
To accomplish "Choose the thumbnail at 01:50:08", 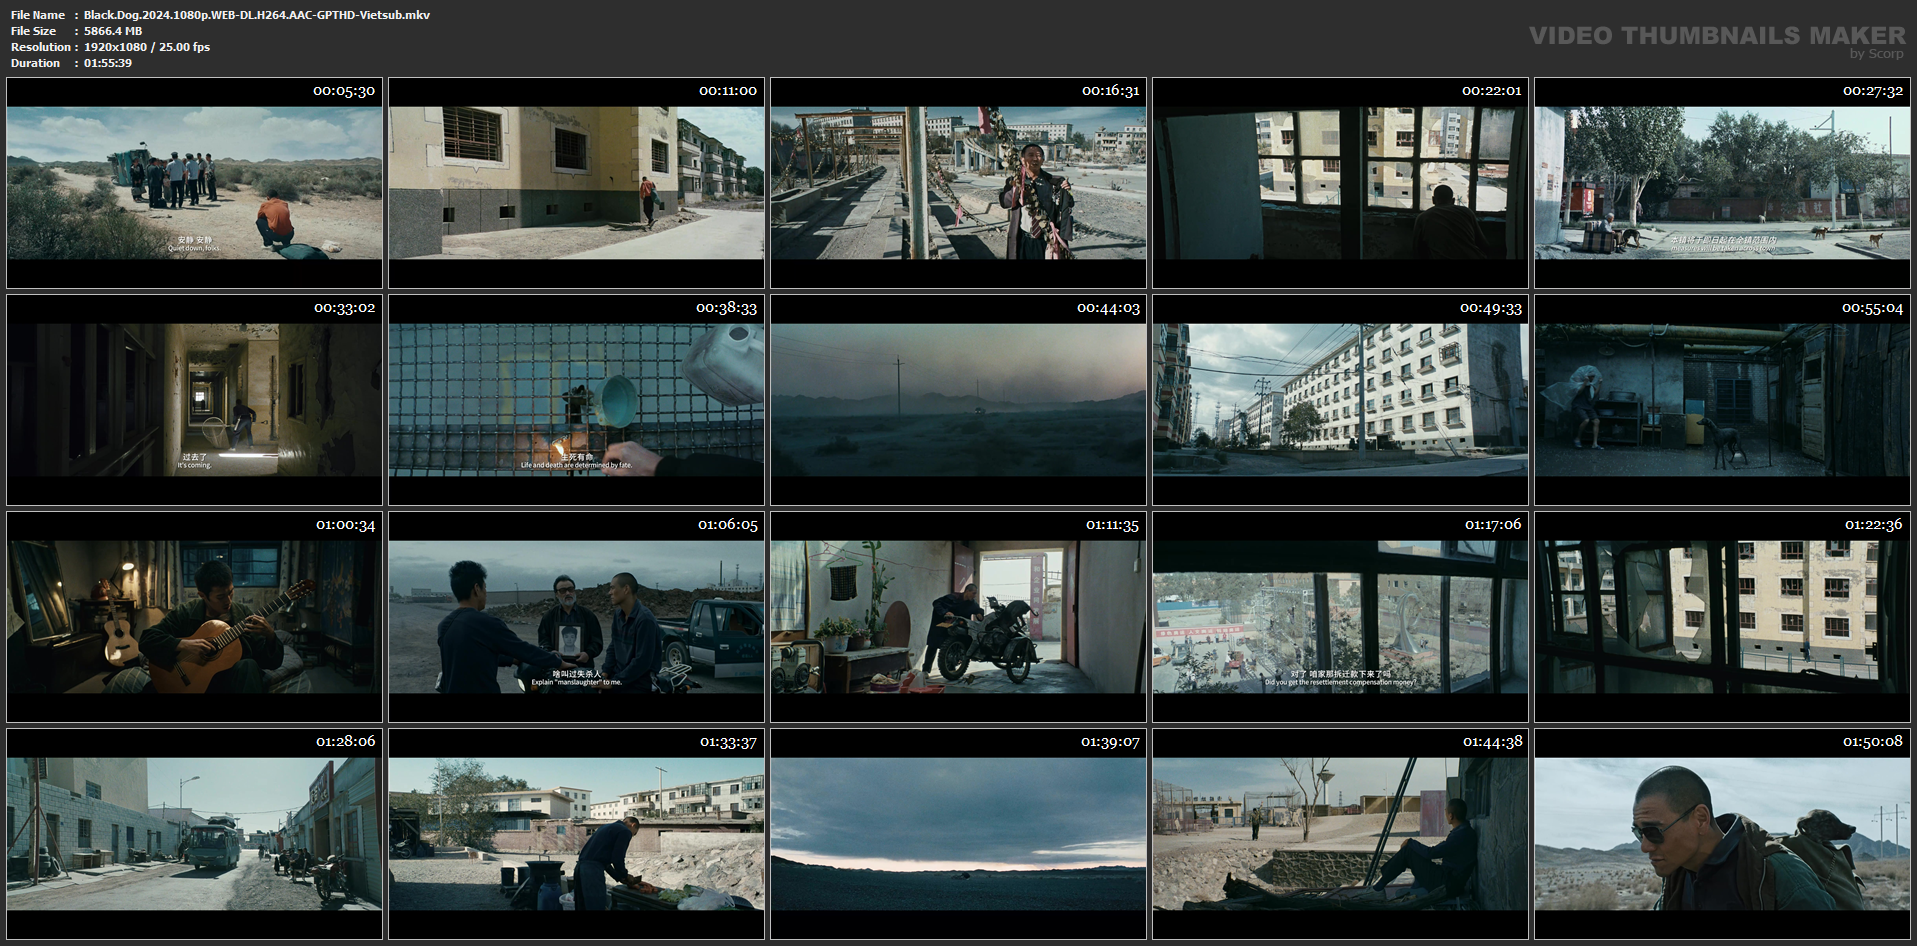I will tap(1722, 834).
